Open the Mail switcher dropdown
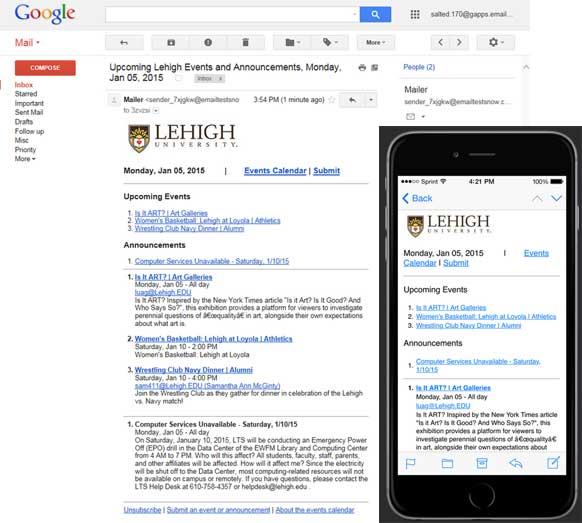Screen dimensions: 582x523 click(27, 43)
